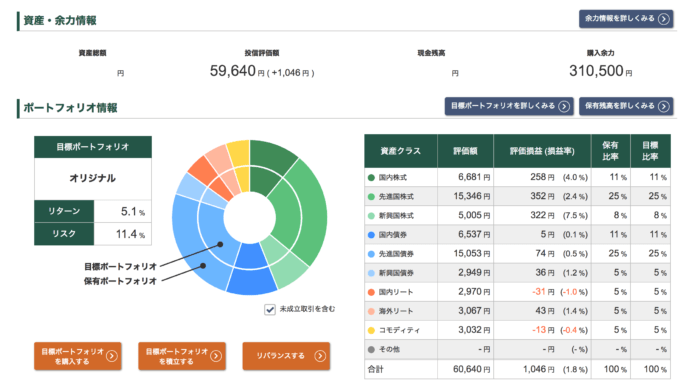Viewport: 680px width, 389px height.
Task: Uncheck 未成立取引を含む checkbox
Action: pyautogui.click(x=270, y=310)
